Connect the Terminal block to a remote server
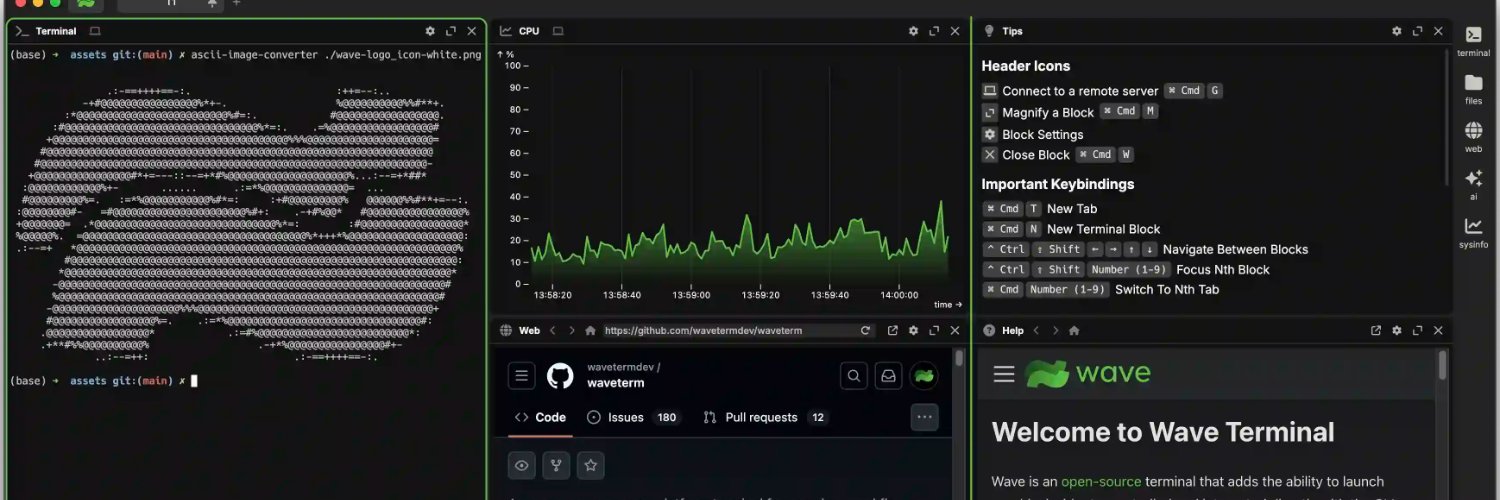 (95, 31)
